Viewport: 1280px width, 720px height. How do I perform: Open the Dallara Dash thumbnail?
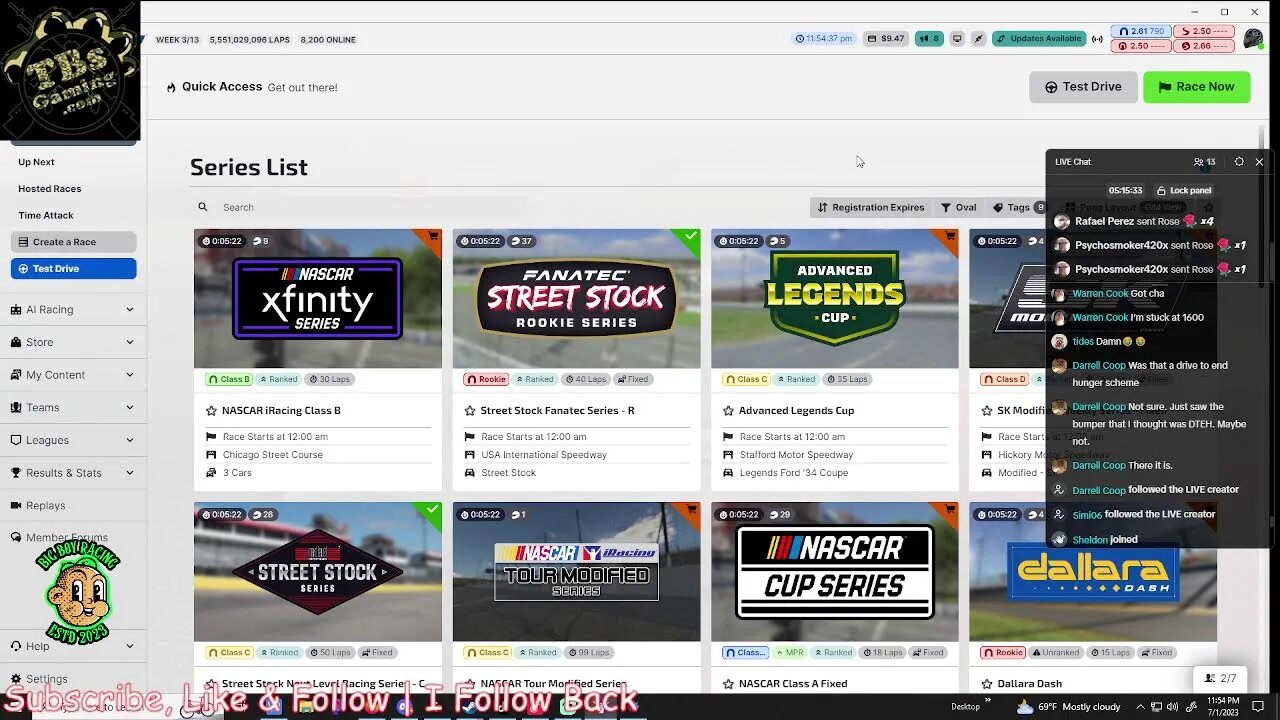point(1093,572)
